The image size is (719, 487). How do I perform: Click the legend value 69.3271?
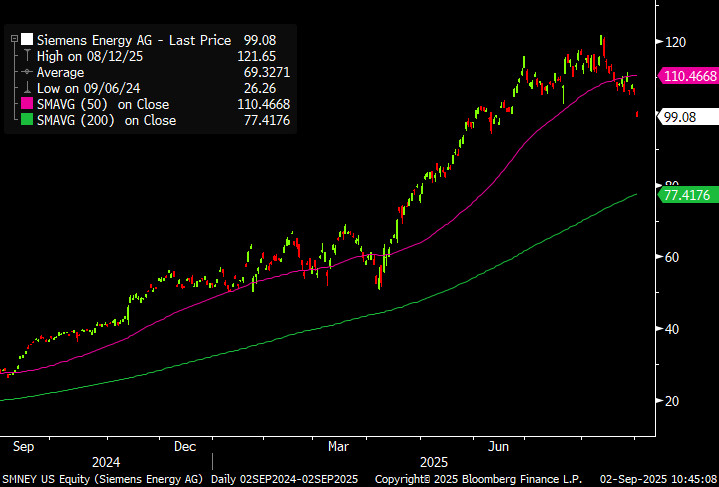click(267, 72)
